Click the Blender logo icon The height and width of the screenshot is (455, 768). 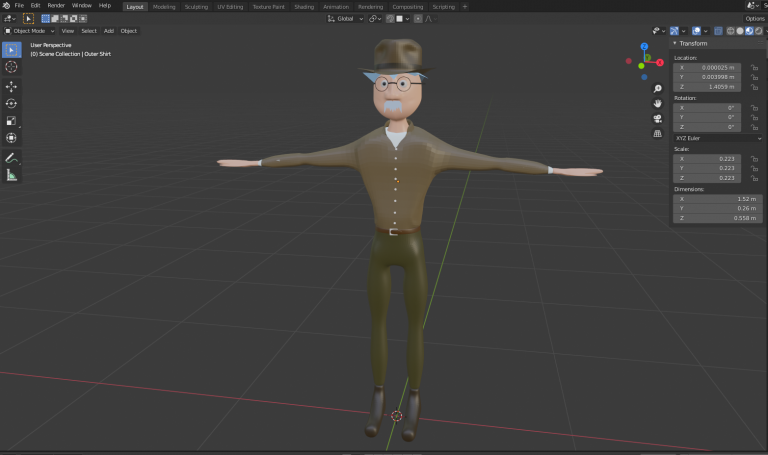(x=6, y=5)
